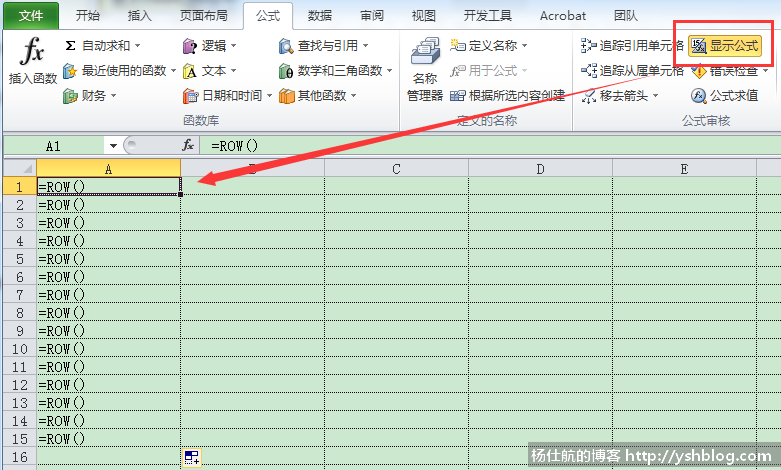Open the AutoSum (自动求和) sigma icon

click(x=70, y=46)
